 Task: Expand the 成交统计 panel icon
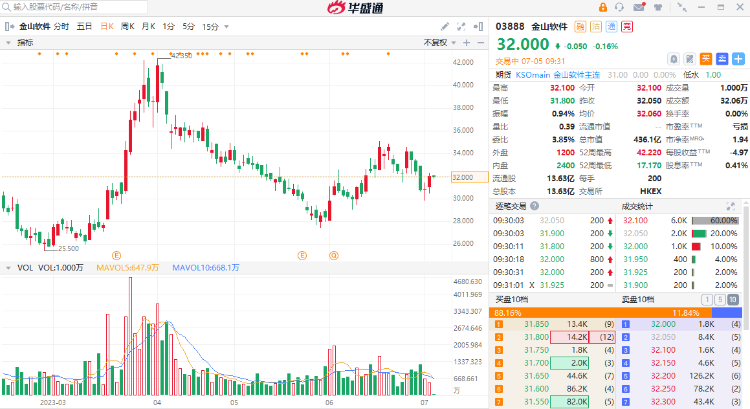tap(730, 206)
